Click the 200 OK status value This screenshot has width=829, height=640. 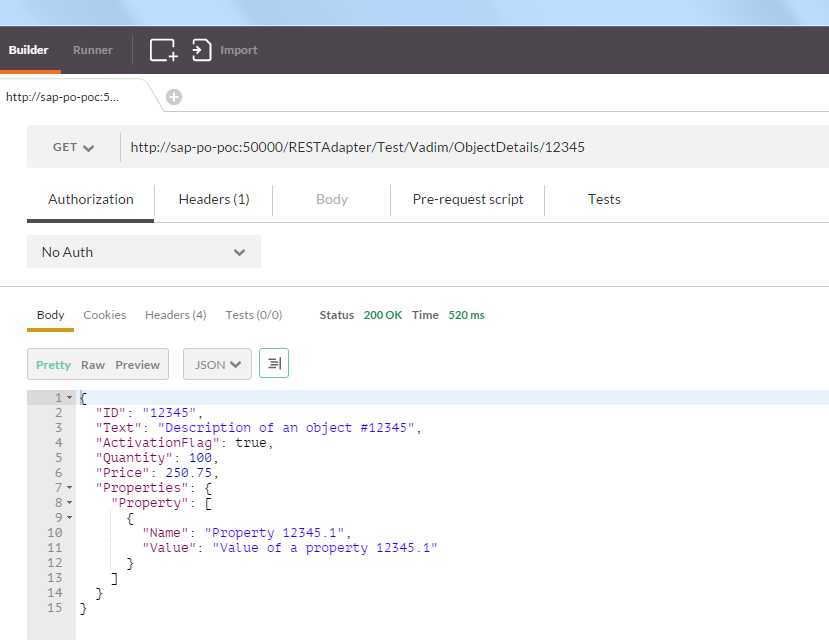[x=383, y=315]
